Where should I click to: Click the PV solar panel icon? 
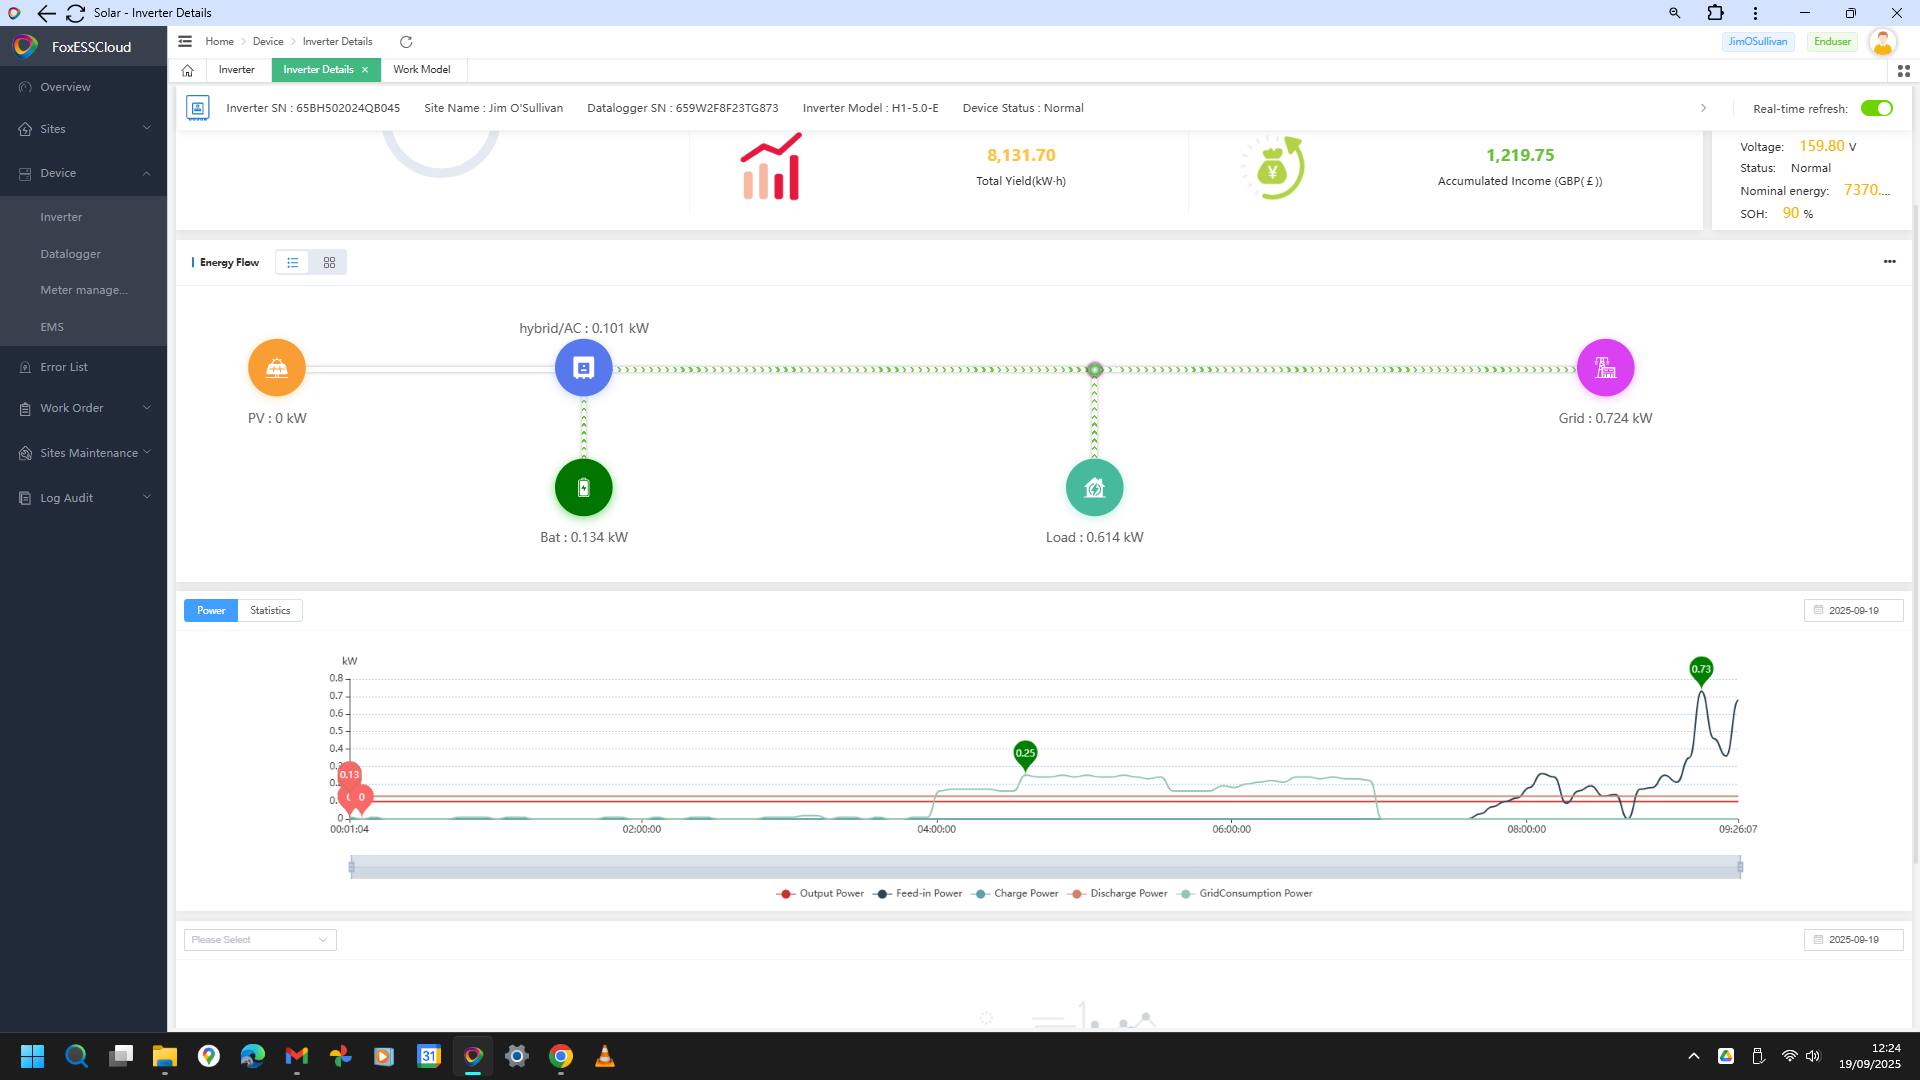(277, 368)
